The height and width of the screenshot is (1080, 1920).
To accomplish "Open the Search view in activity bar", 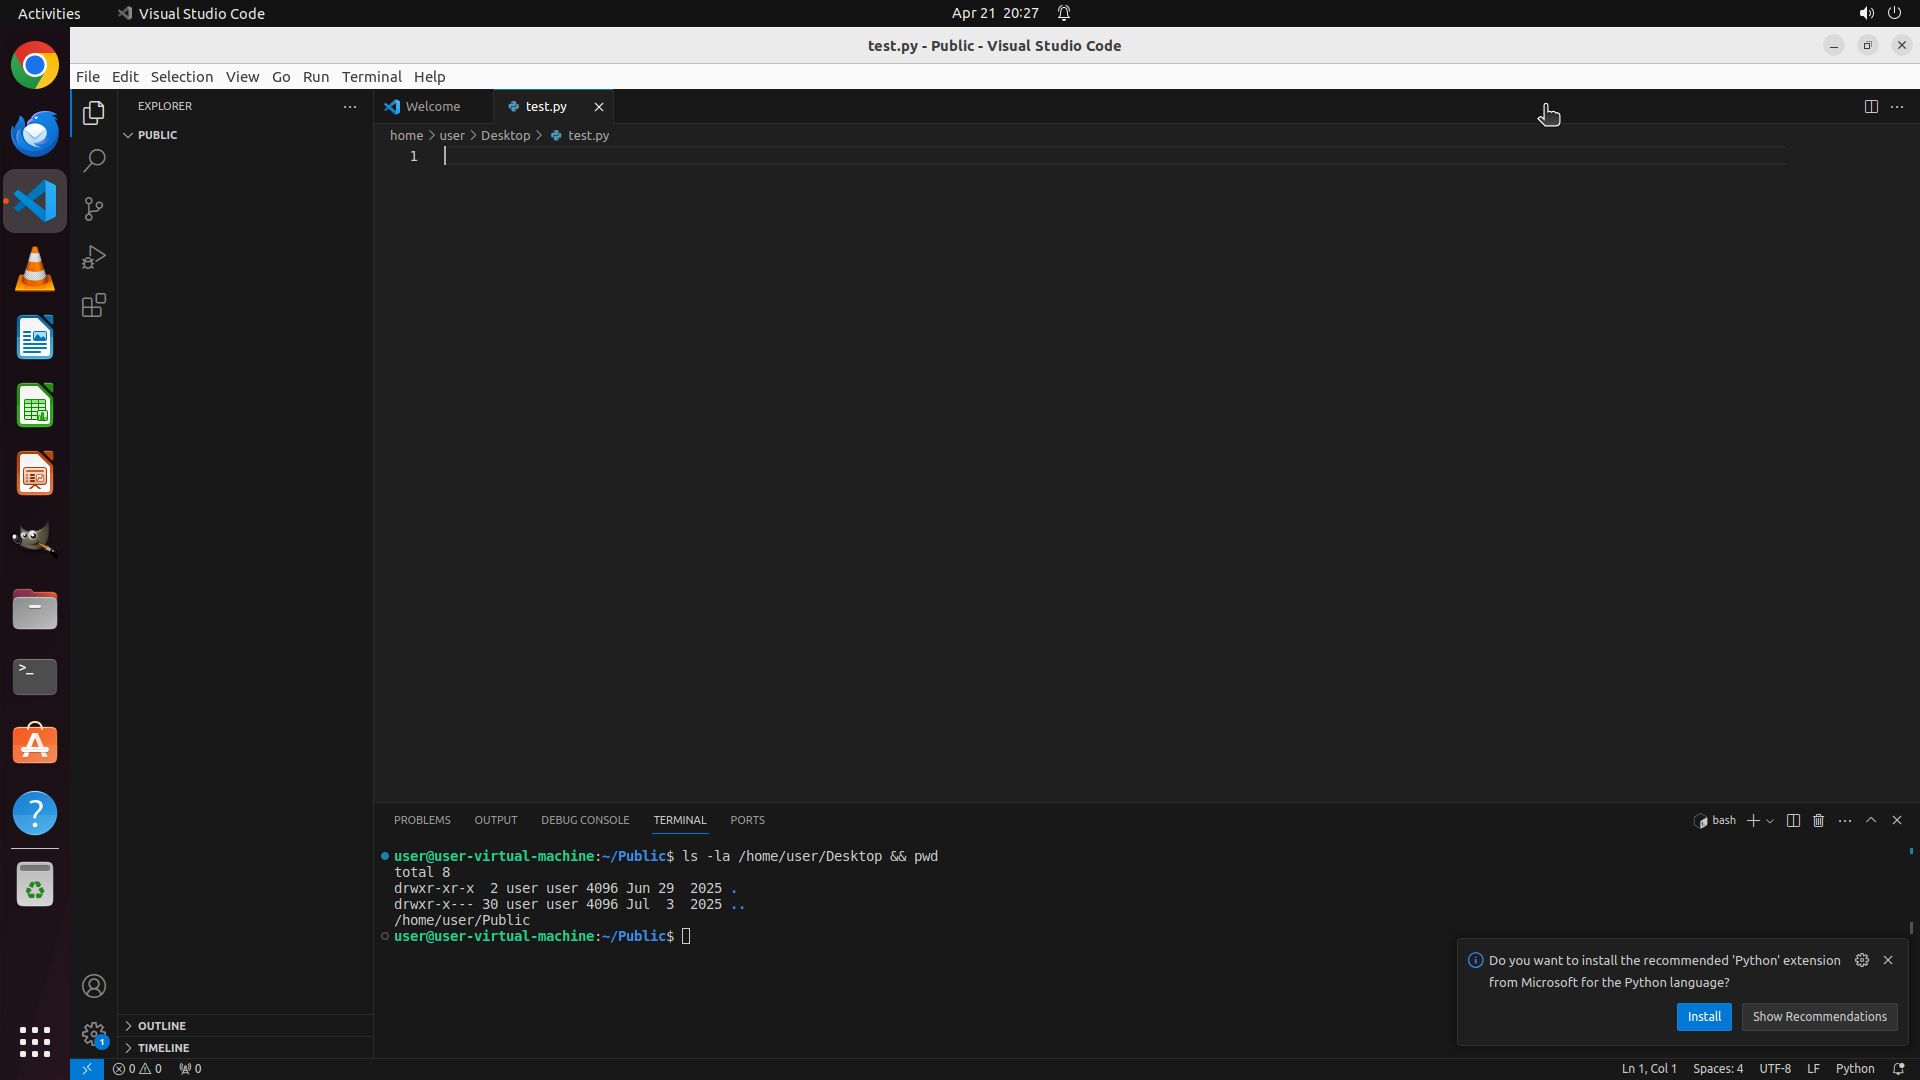I will point(94,161).
